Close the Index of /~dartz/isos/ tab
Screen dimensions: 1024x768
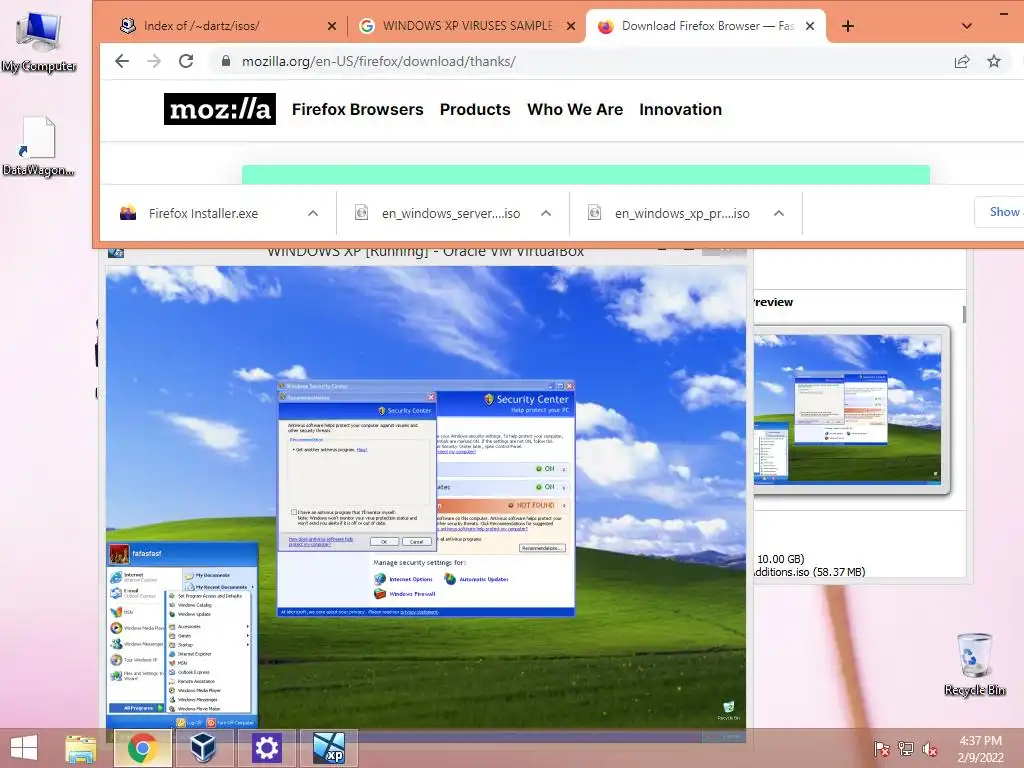(332, 26)
